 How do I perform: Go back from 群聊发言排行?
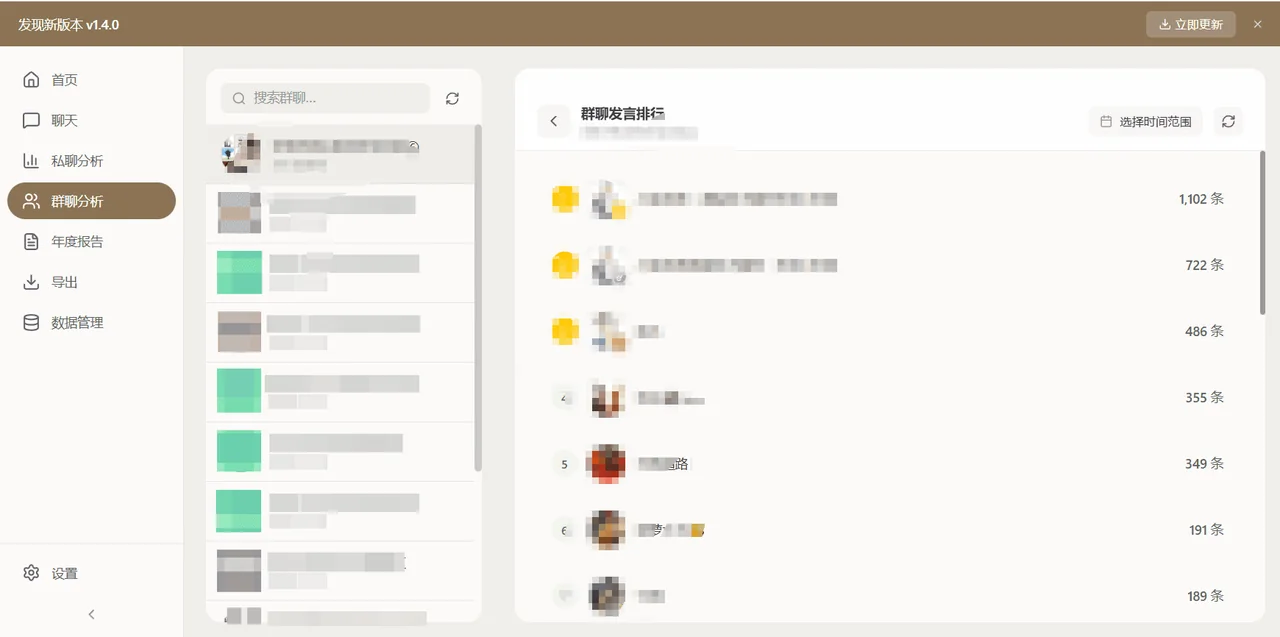tap(553, 121)
